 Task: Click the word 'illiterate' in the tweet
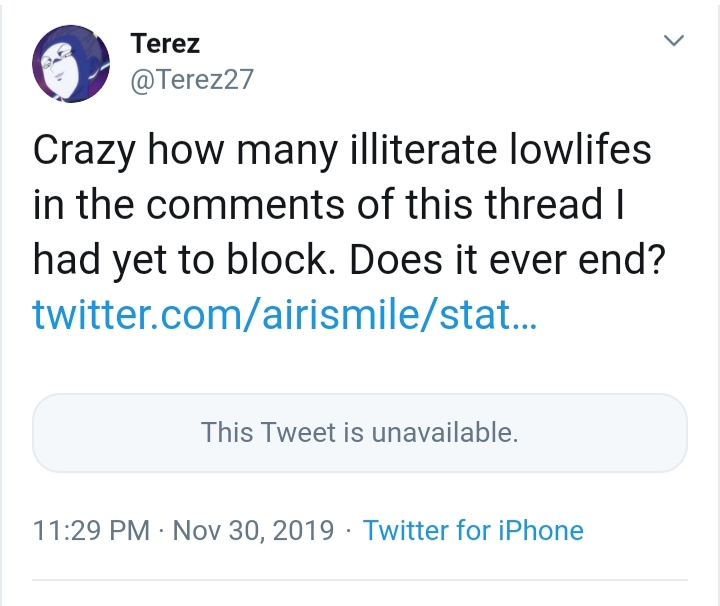tap(423, 150)
